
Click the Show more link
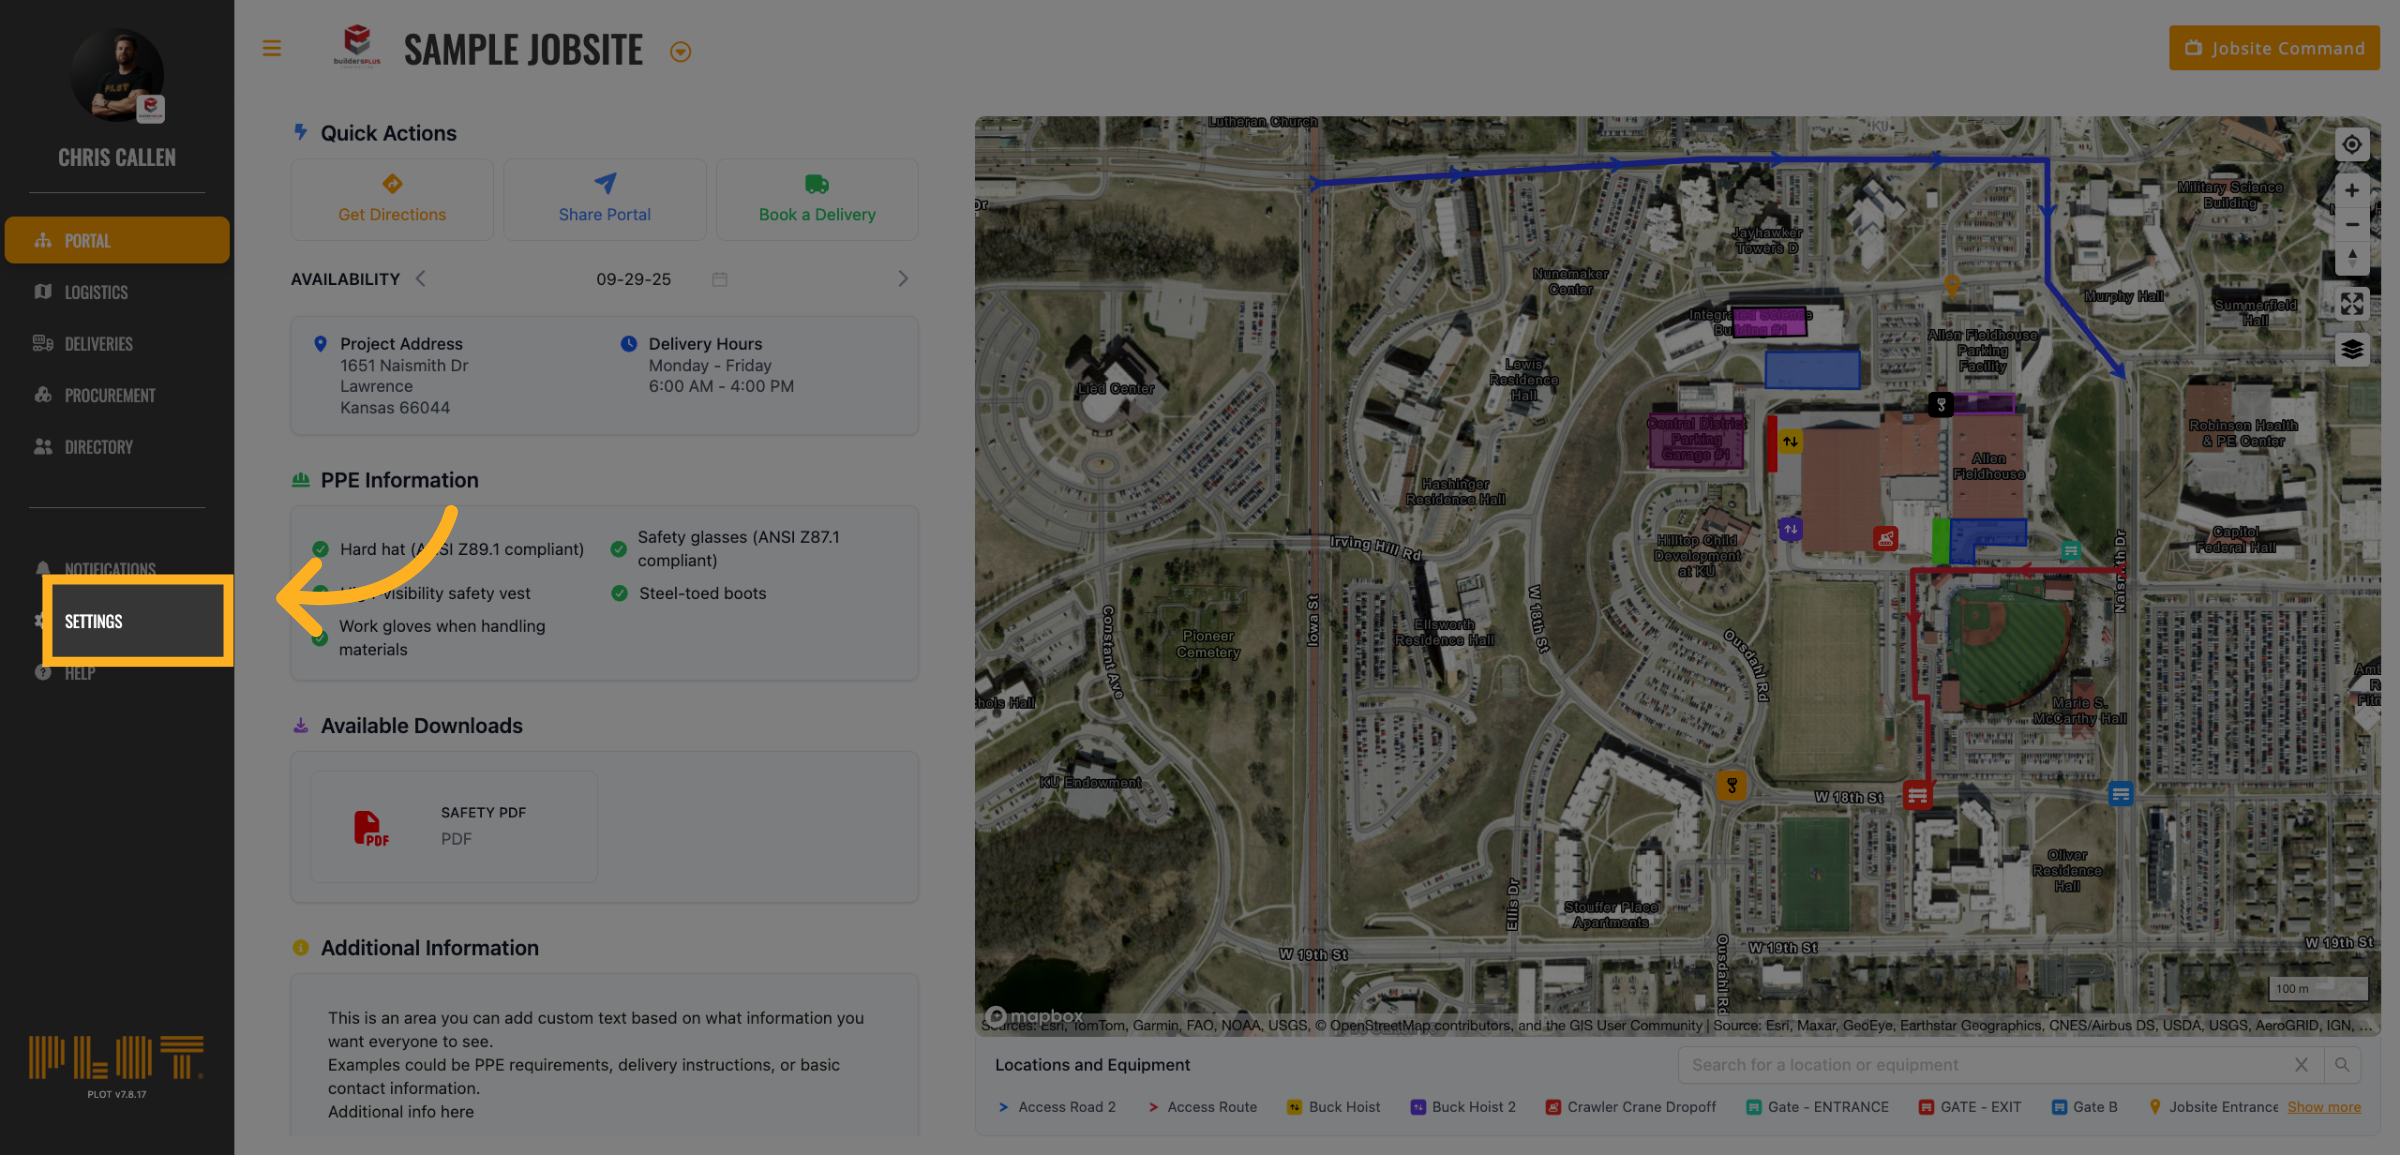[2323, 1107]
